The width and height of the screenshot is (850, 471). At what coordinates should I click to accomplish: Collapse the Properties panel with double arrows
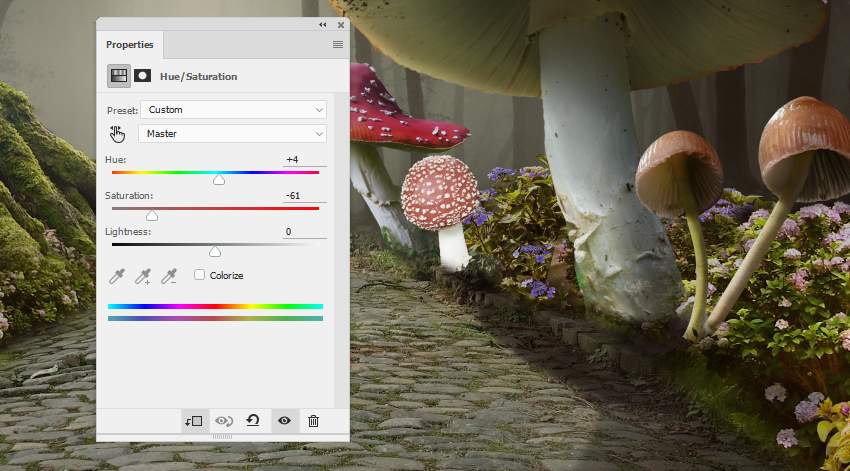[x=323, y=25]
